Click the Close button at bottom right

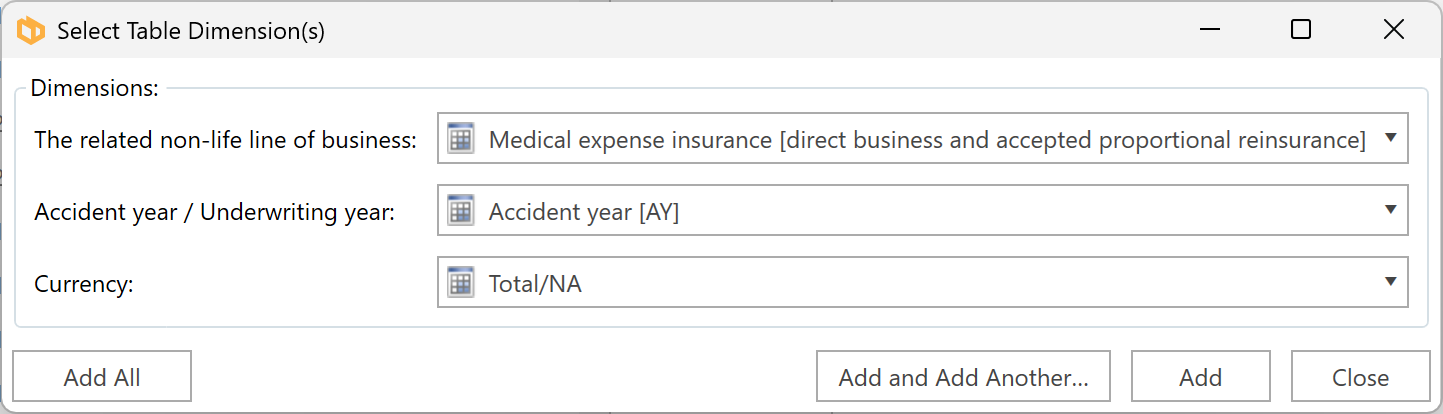[1360, 377]
